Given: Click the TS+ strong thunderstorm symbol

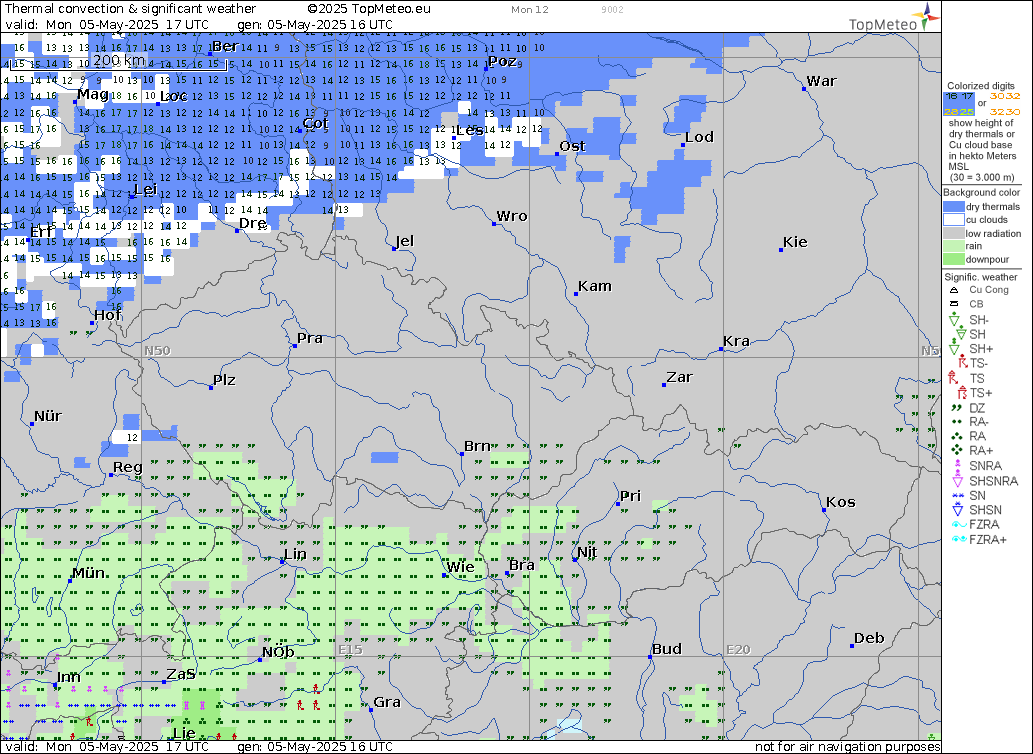Looking at the screenshot, I should pos(963,393).
